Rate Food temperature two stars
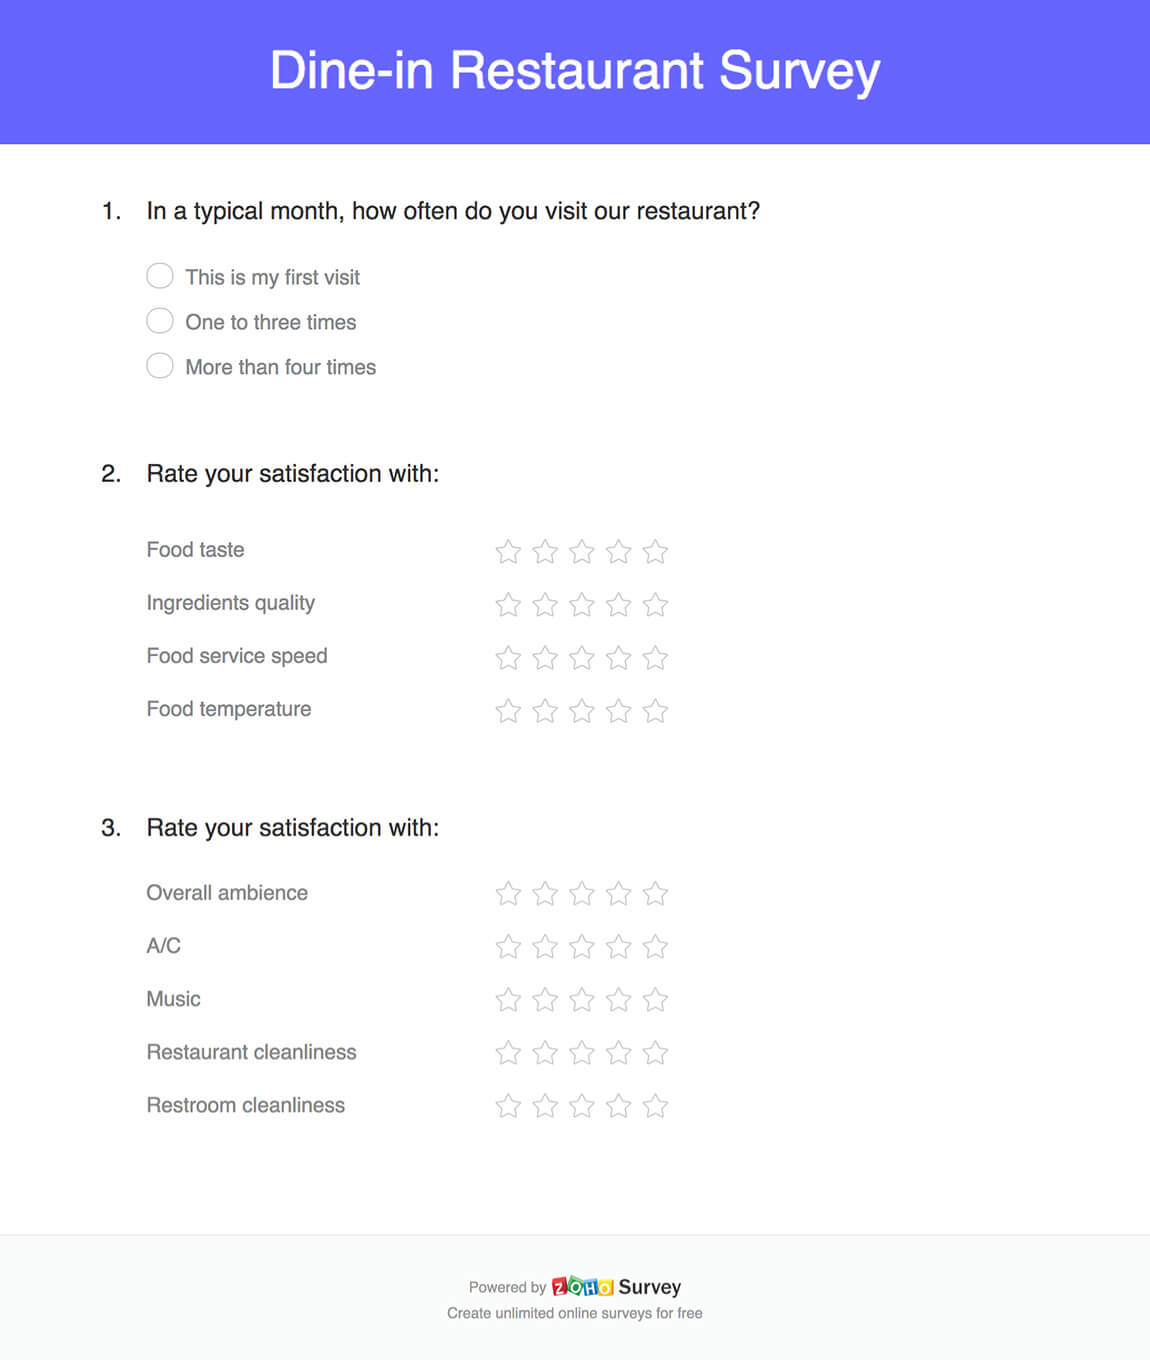1150x1360 pixels. pyautogui.click(x=545, y=710)
